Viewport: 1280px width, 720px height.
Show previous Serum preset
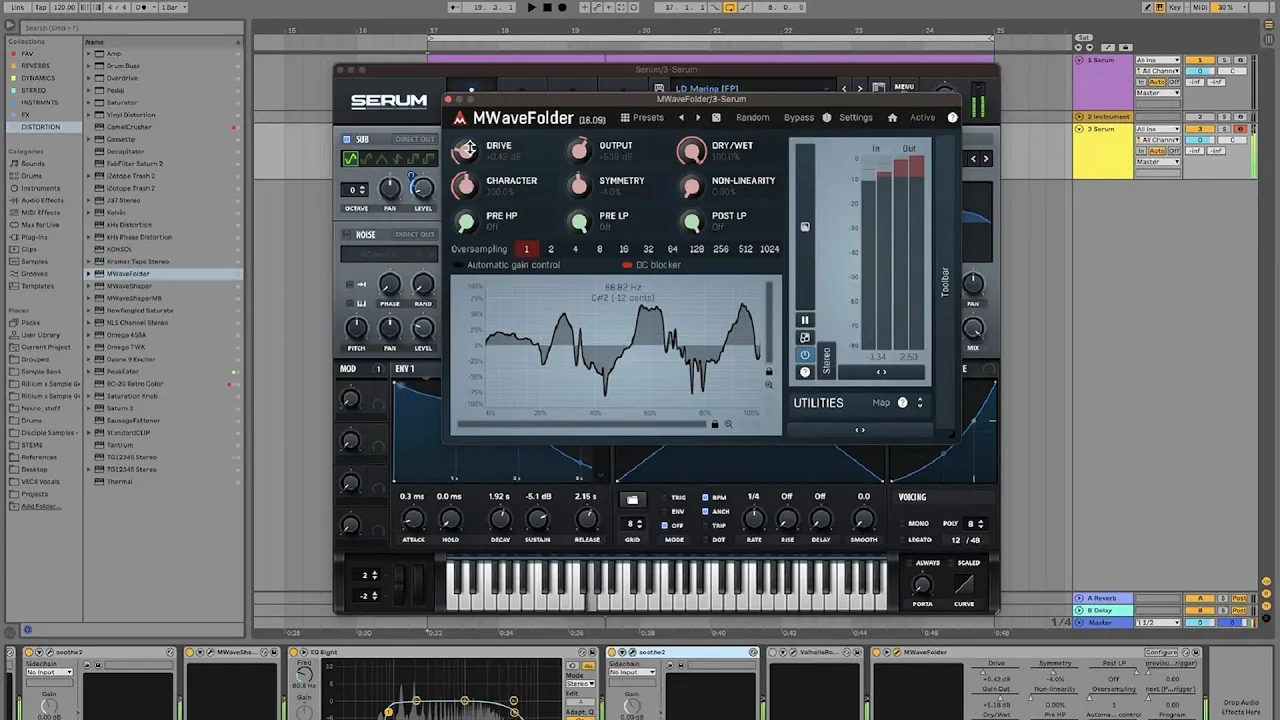844,89
